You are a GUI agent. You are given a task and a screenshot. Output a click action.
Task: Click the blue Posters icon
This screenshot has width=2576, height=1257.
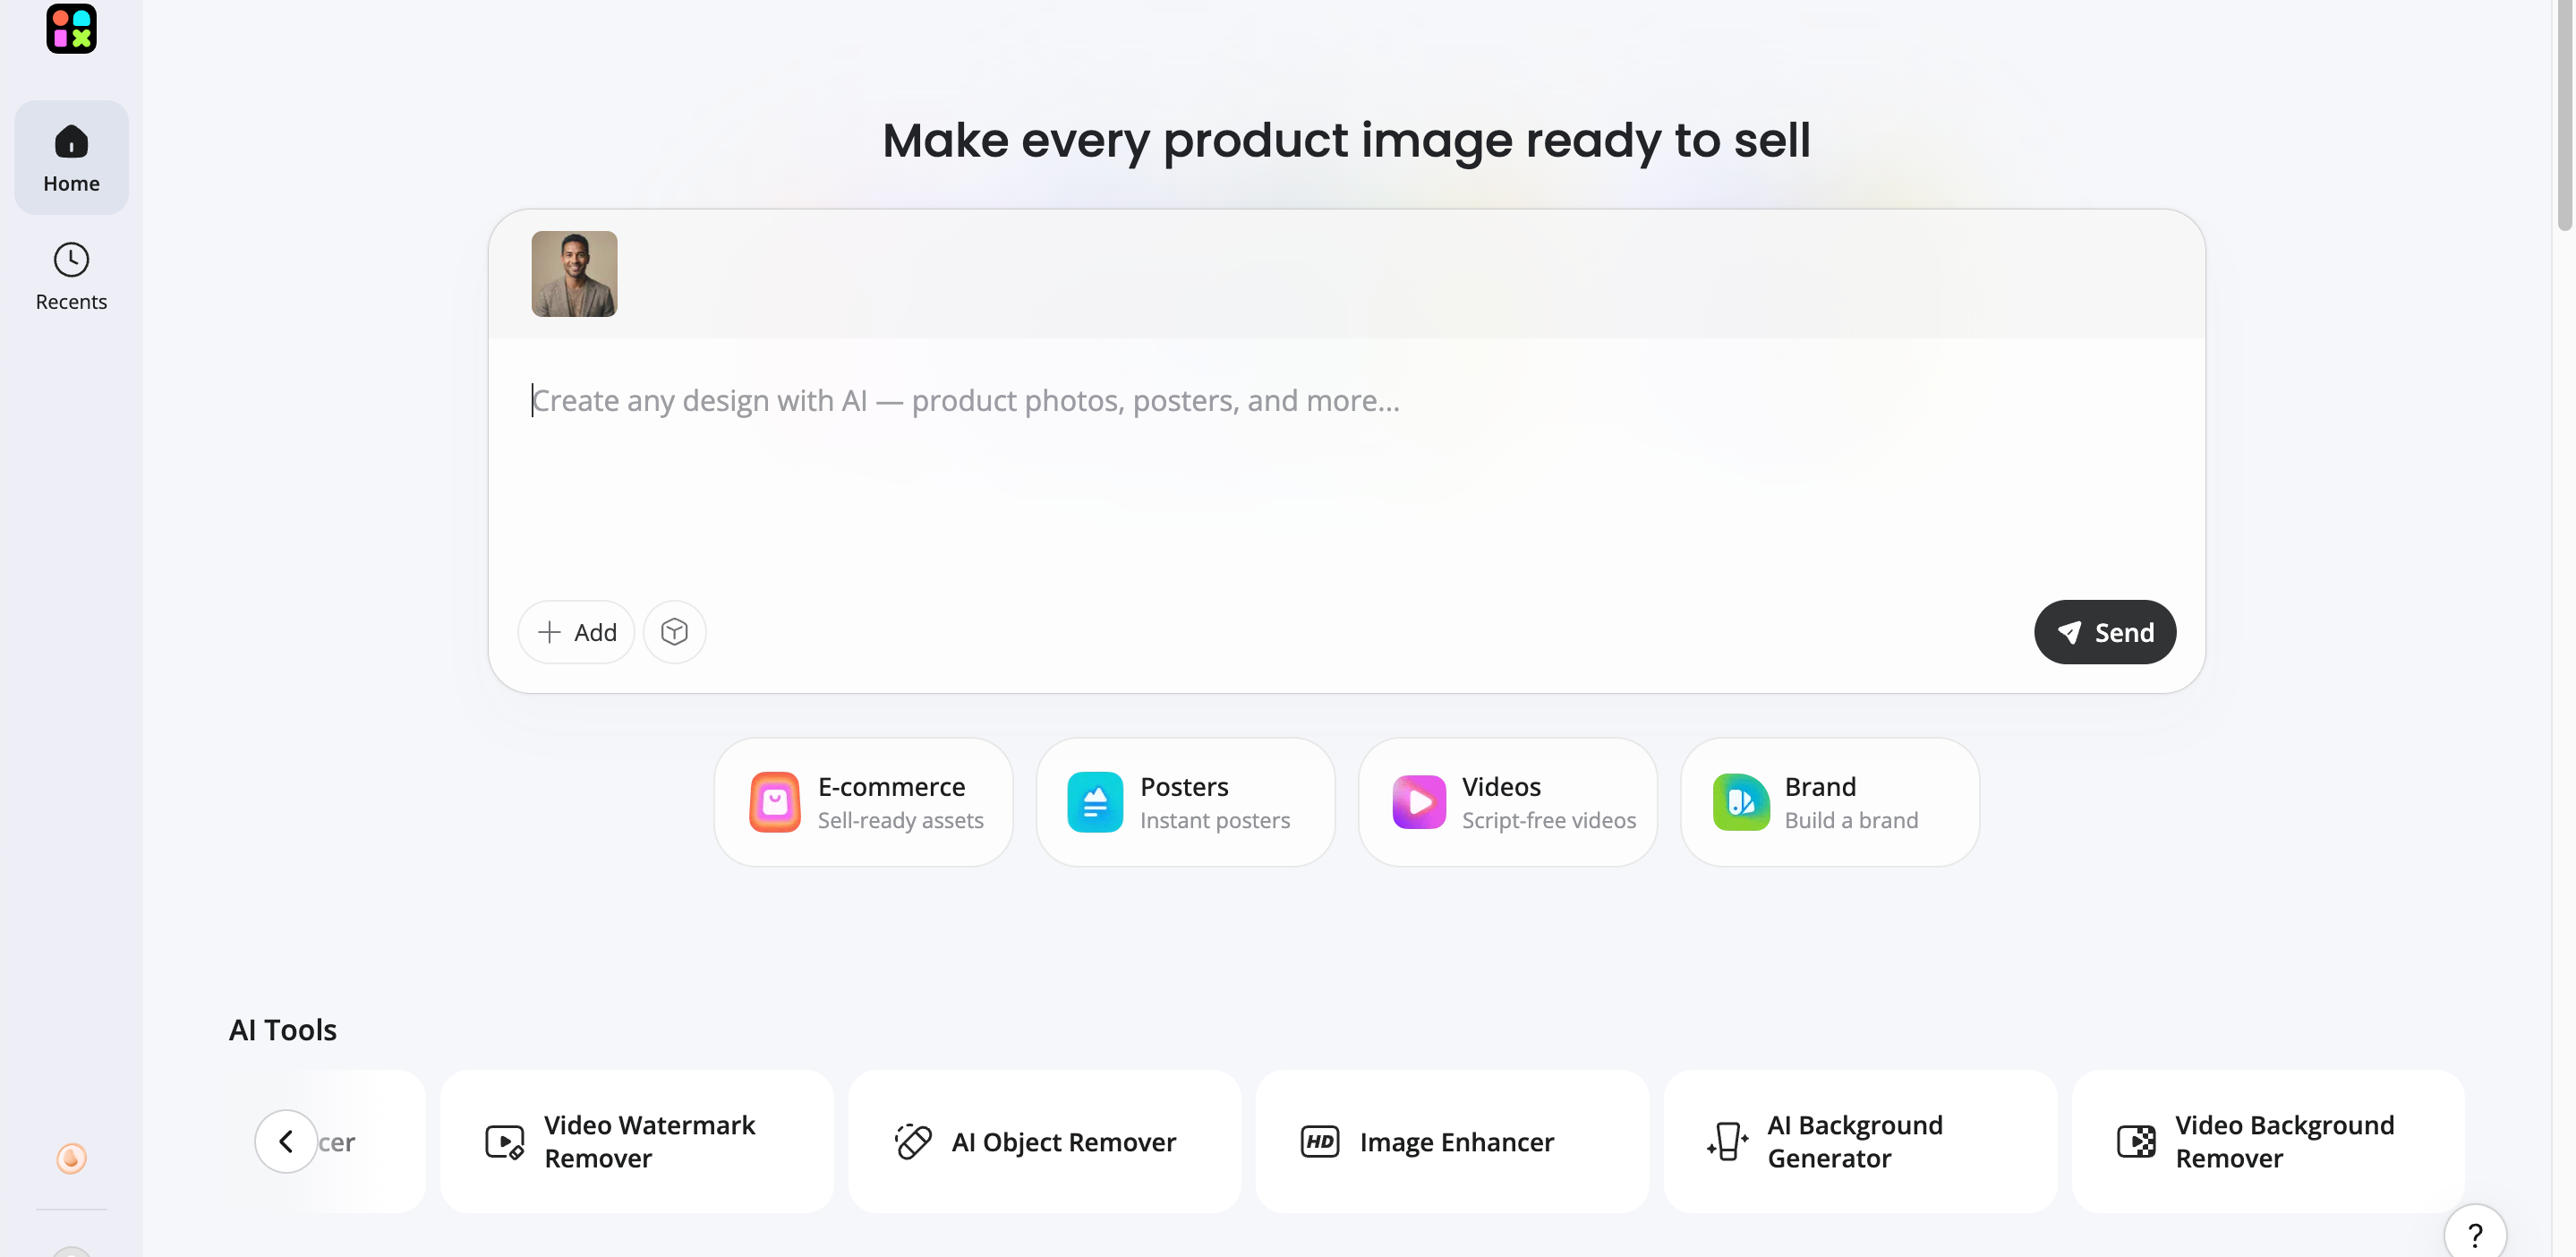1095,802
